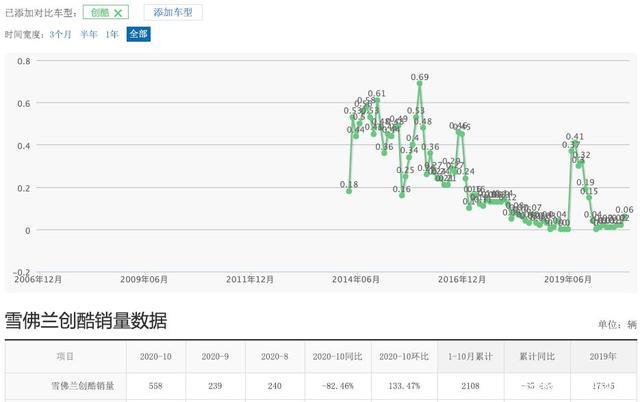Image resolution: width=640 pixels, height=402 pixels.
Task: Click the 2011年12月 axis label
Action: click(x=250, y=280)
